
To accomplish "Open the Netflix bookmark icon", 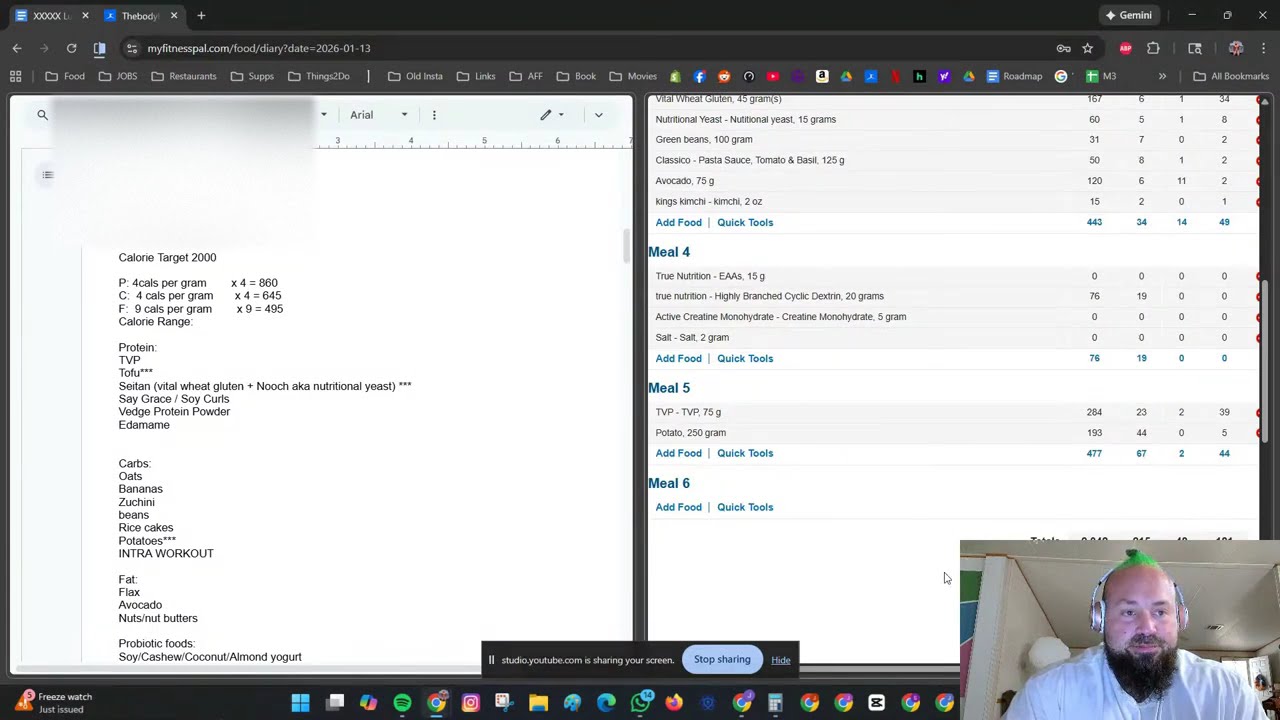I will [x=895, y=76].
